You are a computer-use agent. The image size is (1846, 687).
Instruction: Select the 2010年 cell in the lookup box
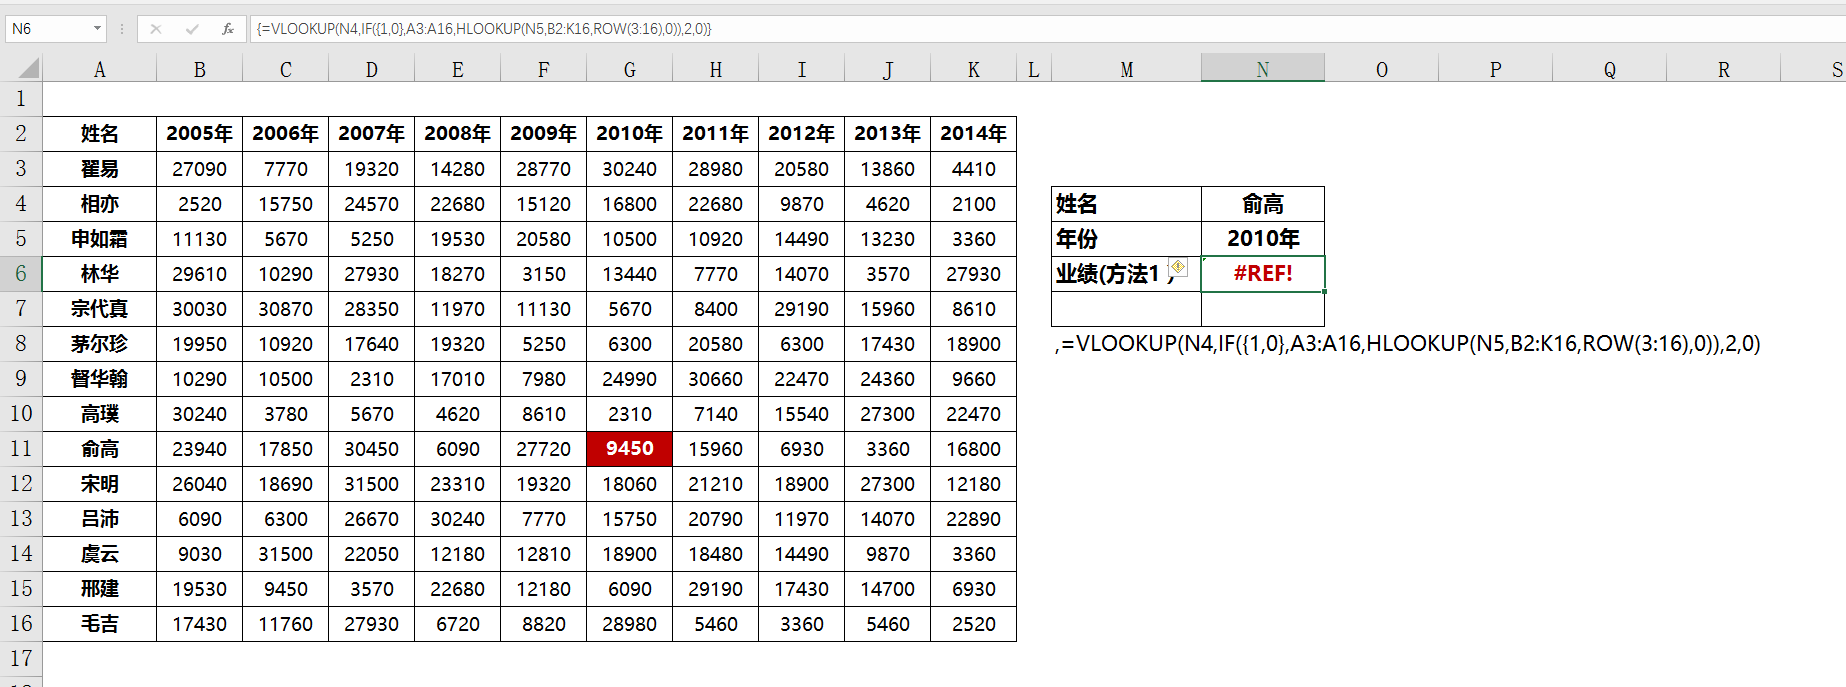tap(1262, 239)
